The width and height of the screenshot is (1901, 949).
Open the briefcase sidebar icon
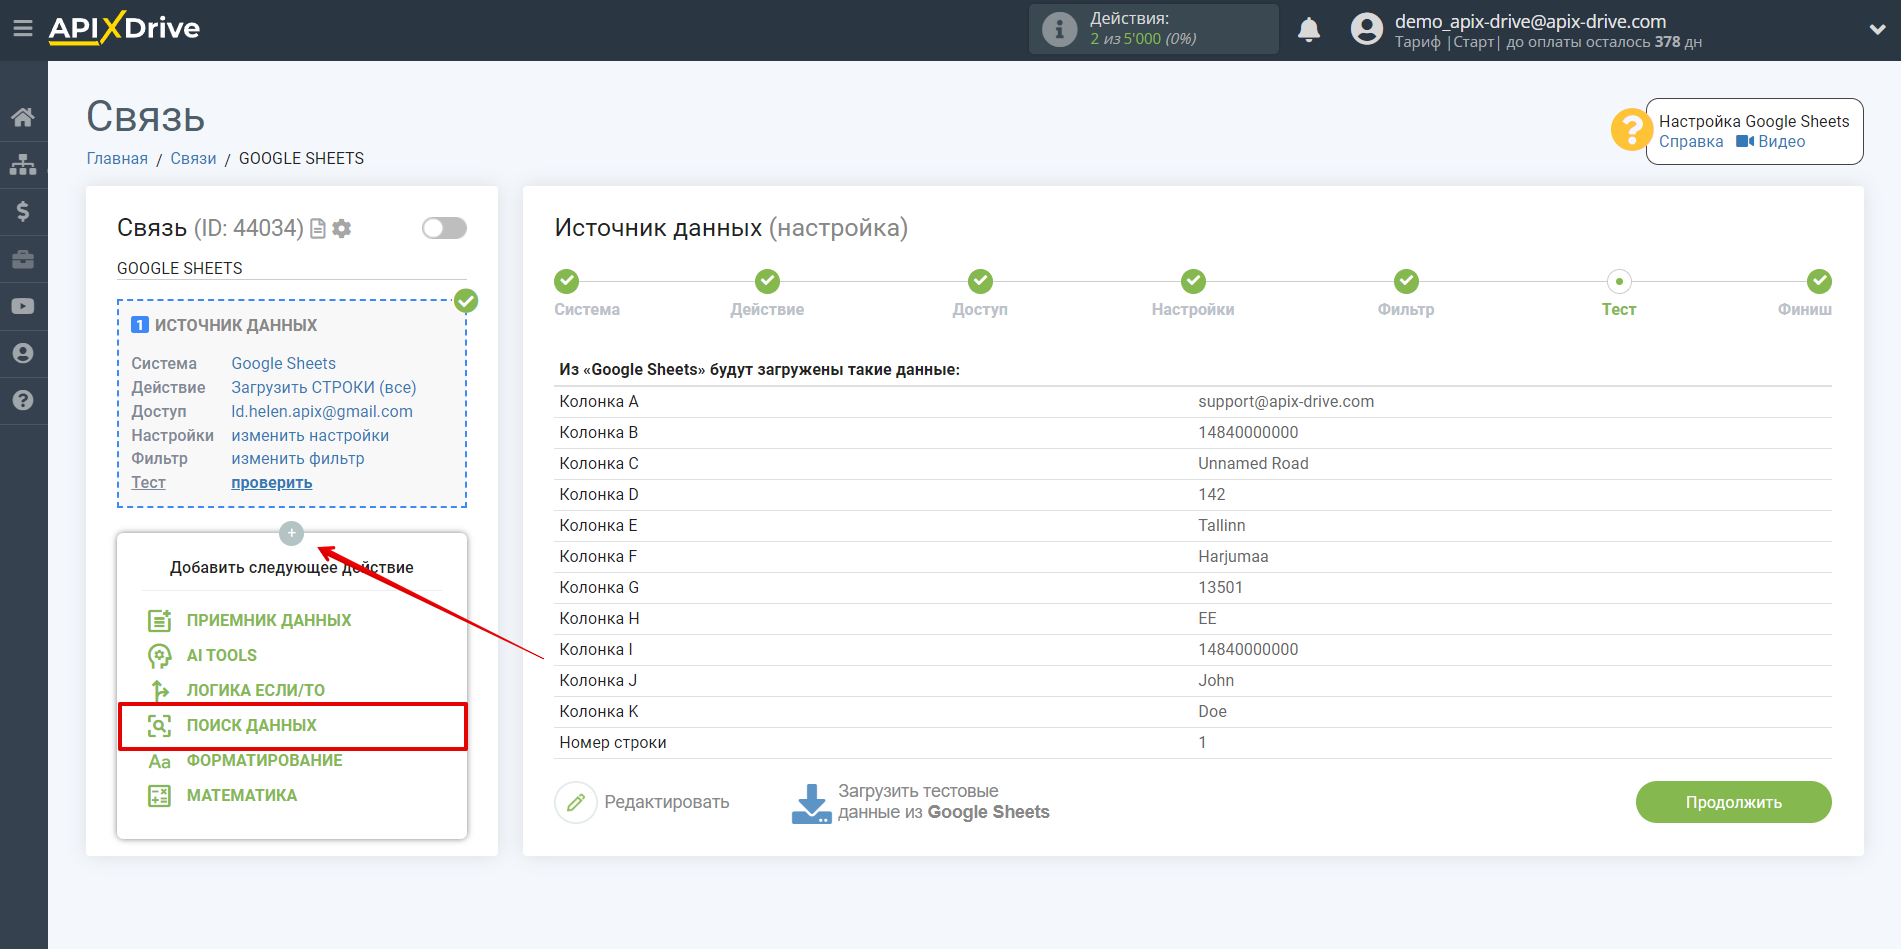click(x=23, y=259)
